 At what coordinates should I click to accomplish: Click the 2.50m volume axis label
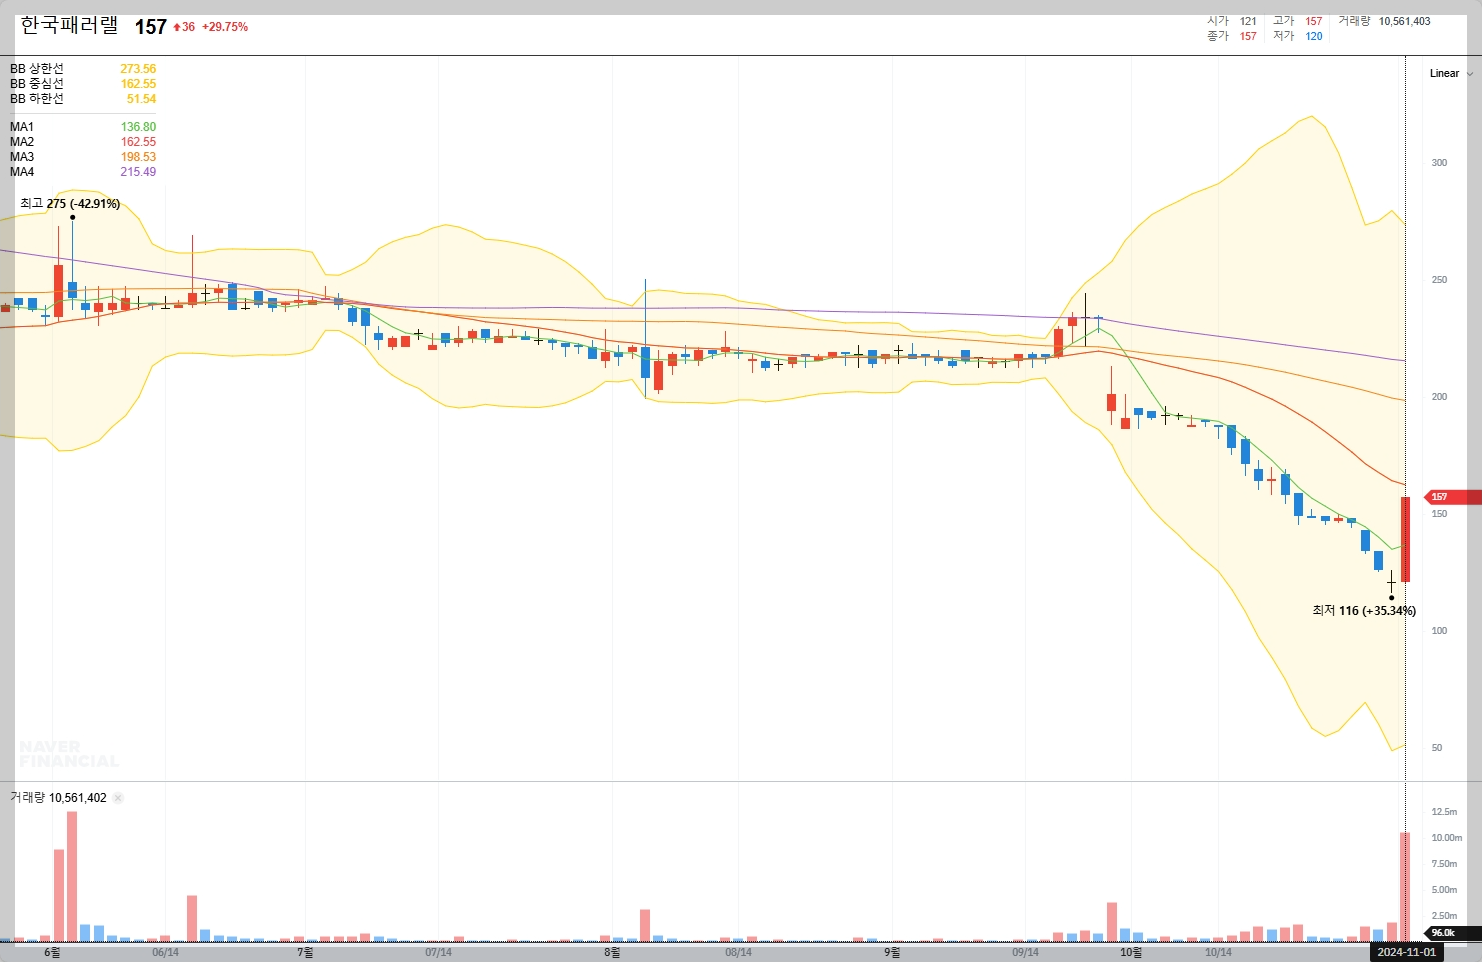(1444, 916)
